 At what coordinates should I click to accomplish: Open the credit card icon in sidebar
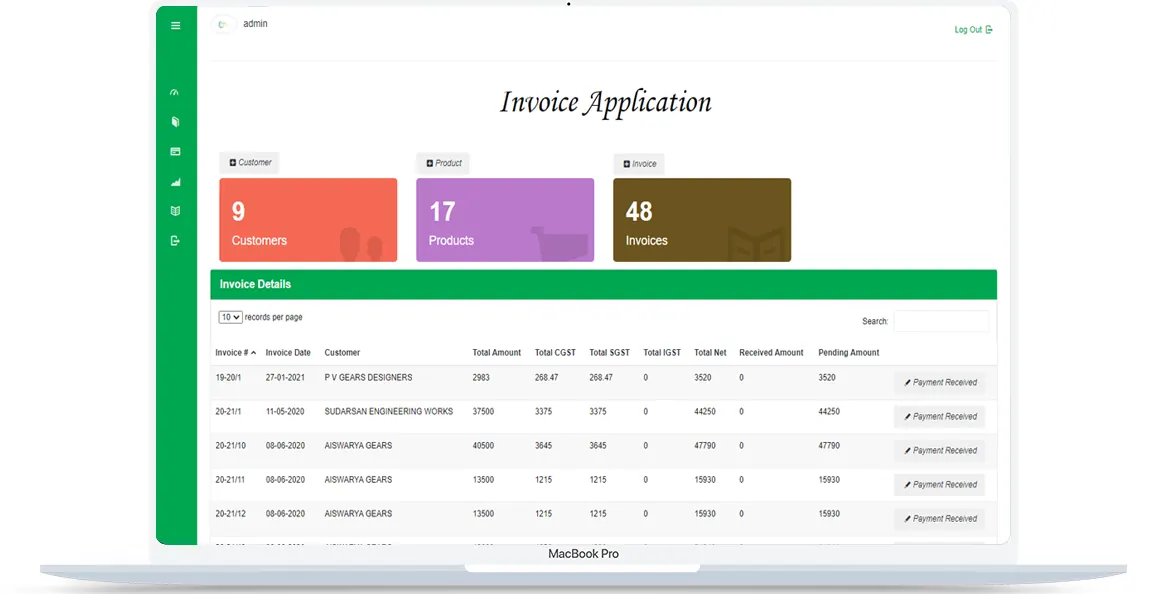coord(175,151)
